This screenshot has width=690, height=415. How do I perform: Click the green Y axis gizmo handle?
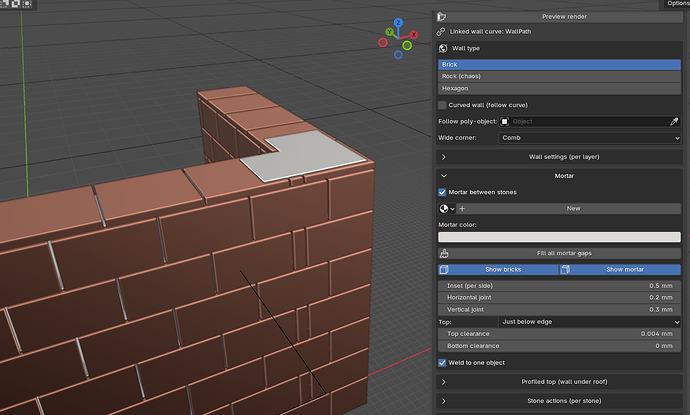click(x=389, y=32)
